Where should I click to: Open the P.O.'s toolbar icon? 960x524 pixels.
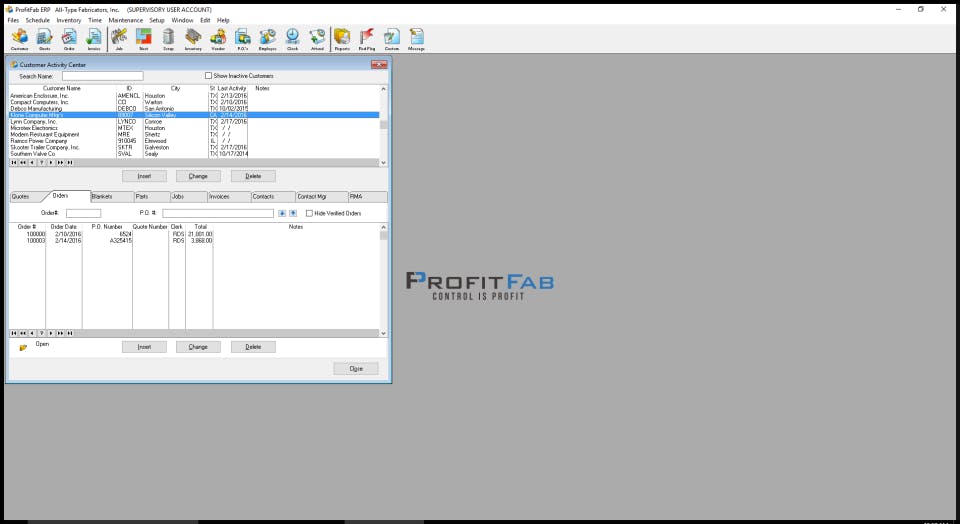[x=242, y=39]
